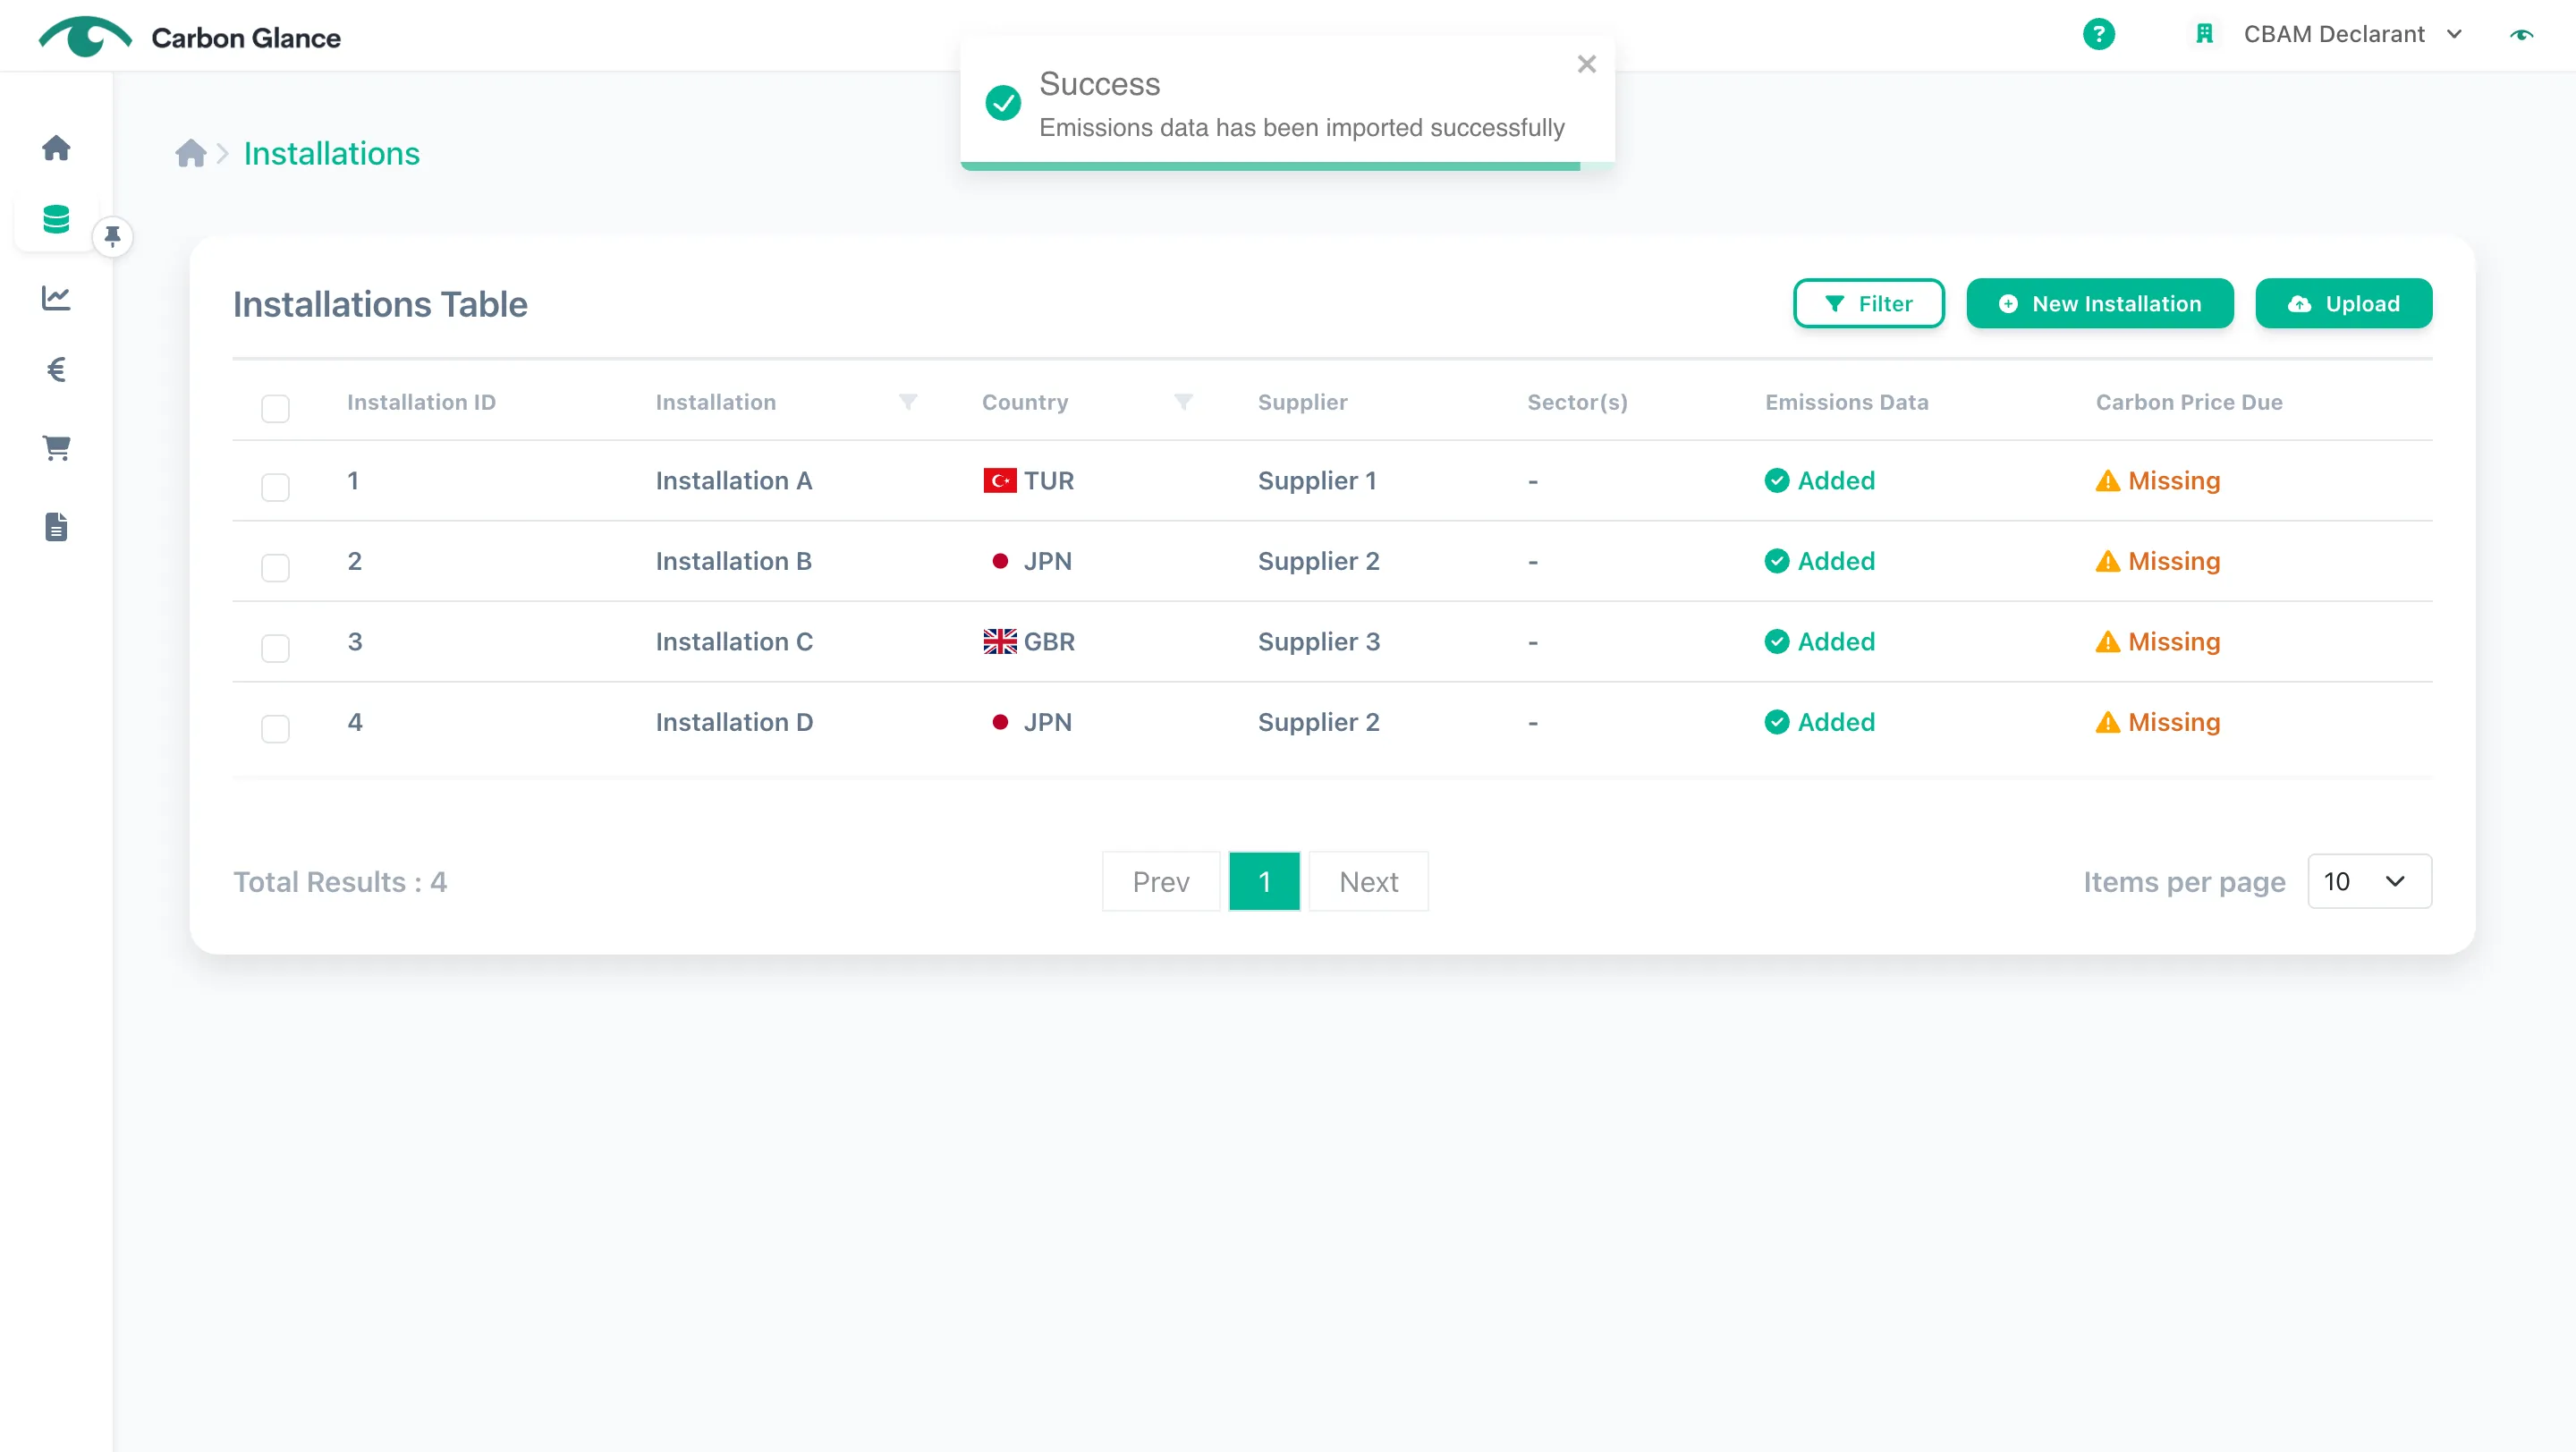
Task: Click Missing status for Installation B
Action: click(2158, 561)
